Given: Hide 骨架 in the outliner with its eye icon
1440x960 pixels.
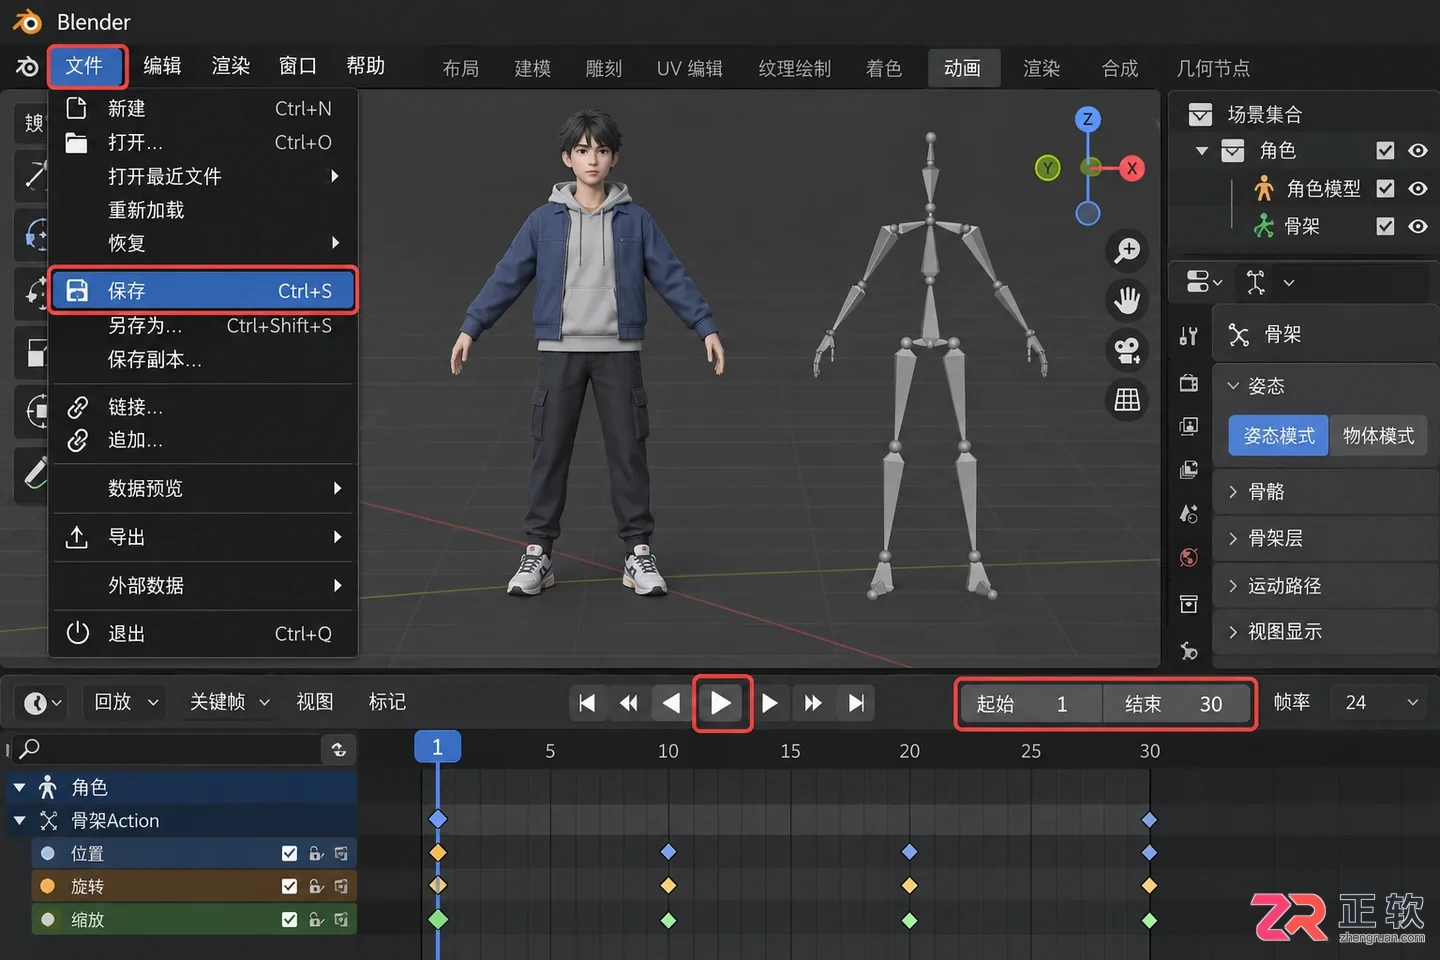Looking at the screenshot, I should pyautogui.click(x=1418, y=226).
